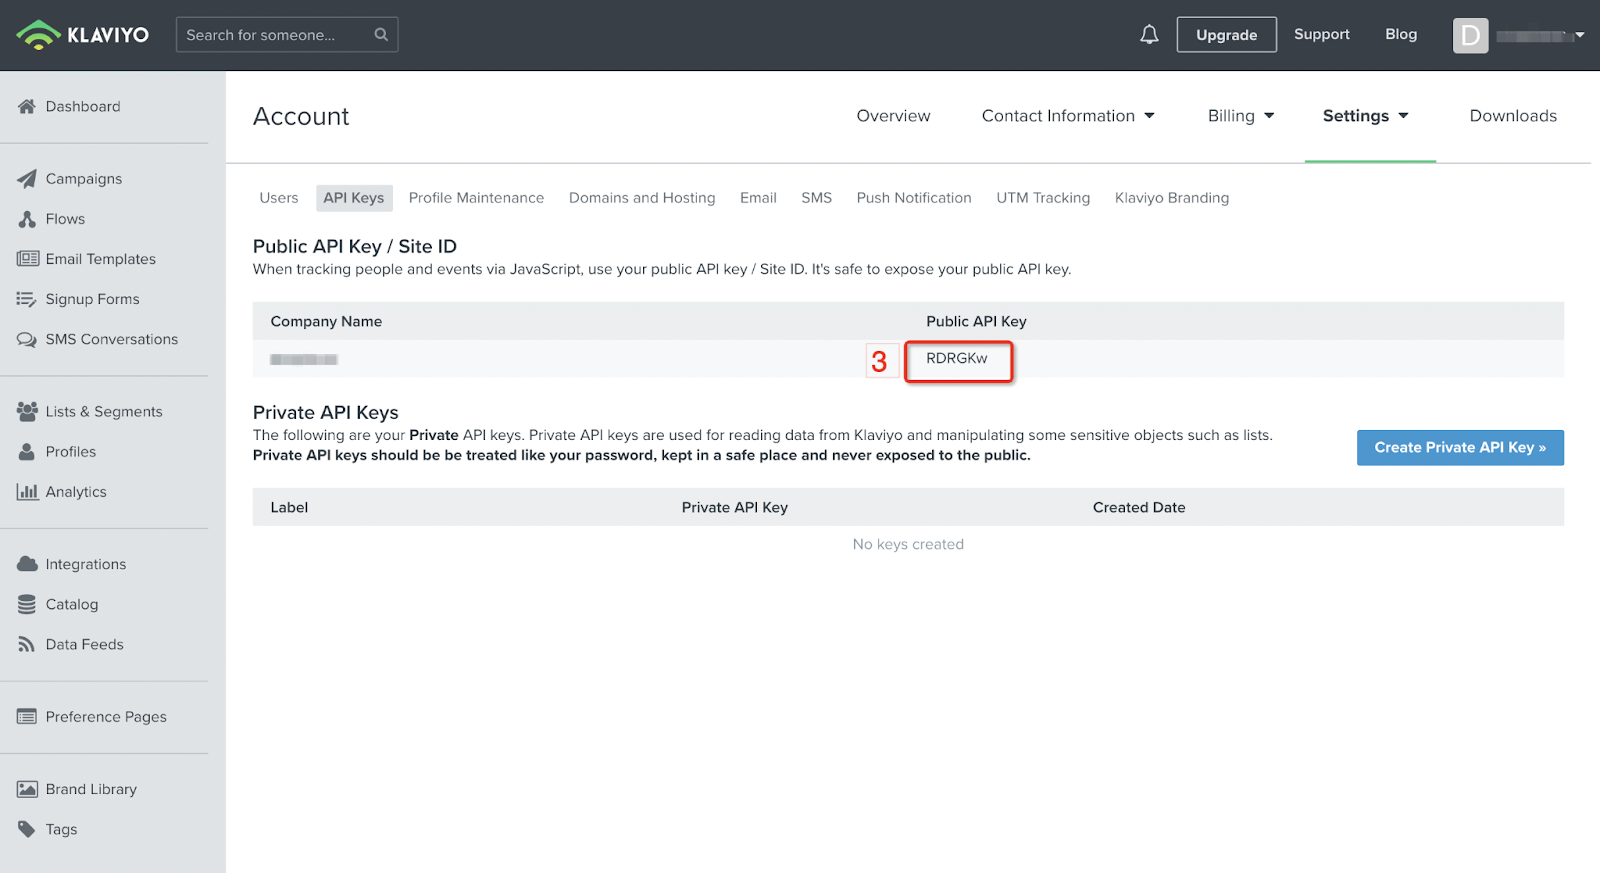Screen dimensions: 1600x873
Task: Switch to the Users sub-tab
Action: pyautogui.click(x=279, y=198)
